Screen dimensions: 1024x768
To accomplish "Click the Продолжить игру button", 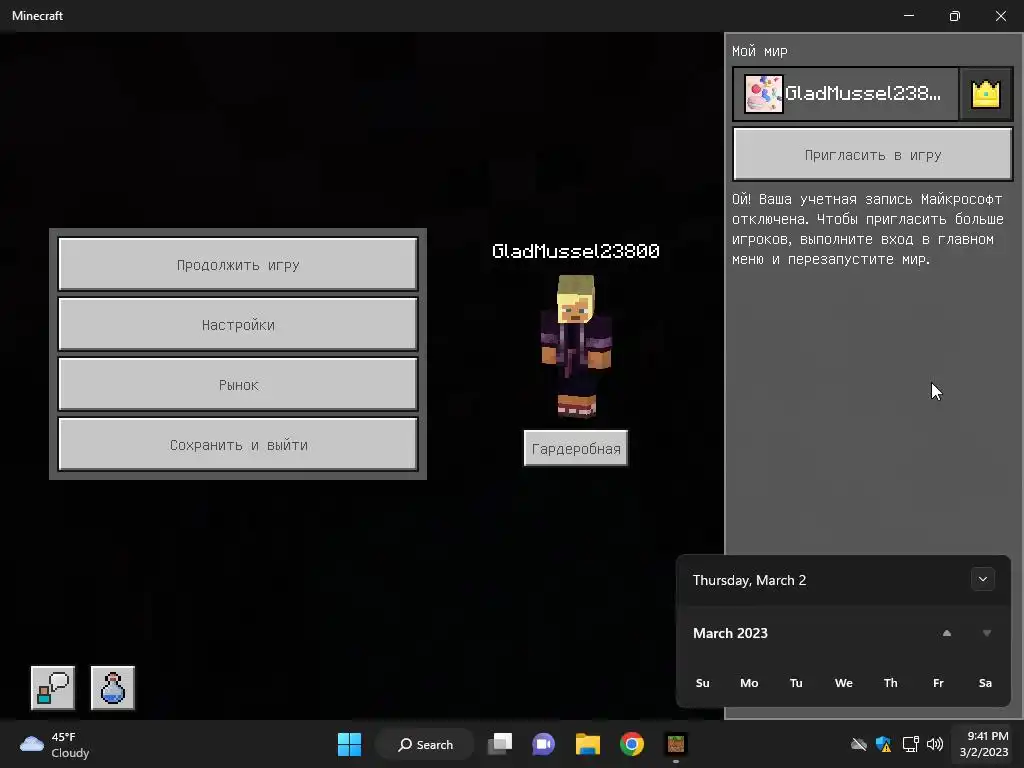I will click(238, 264).
